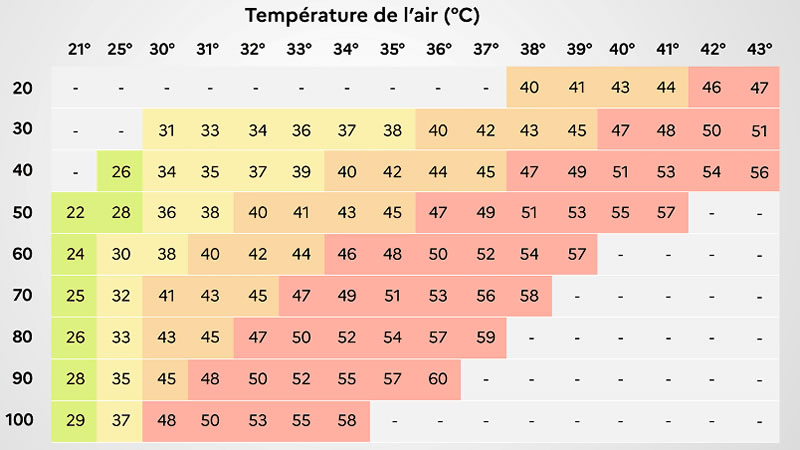The image size is (800, 450).
Task: Select the 21° column header
Action: tap(79, 49)
